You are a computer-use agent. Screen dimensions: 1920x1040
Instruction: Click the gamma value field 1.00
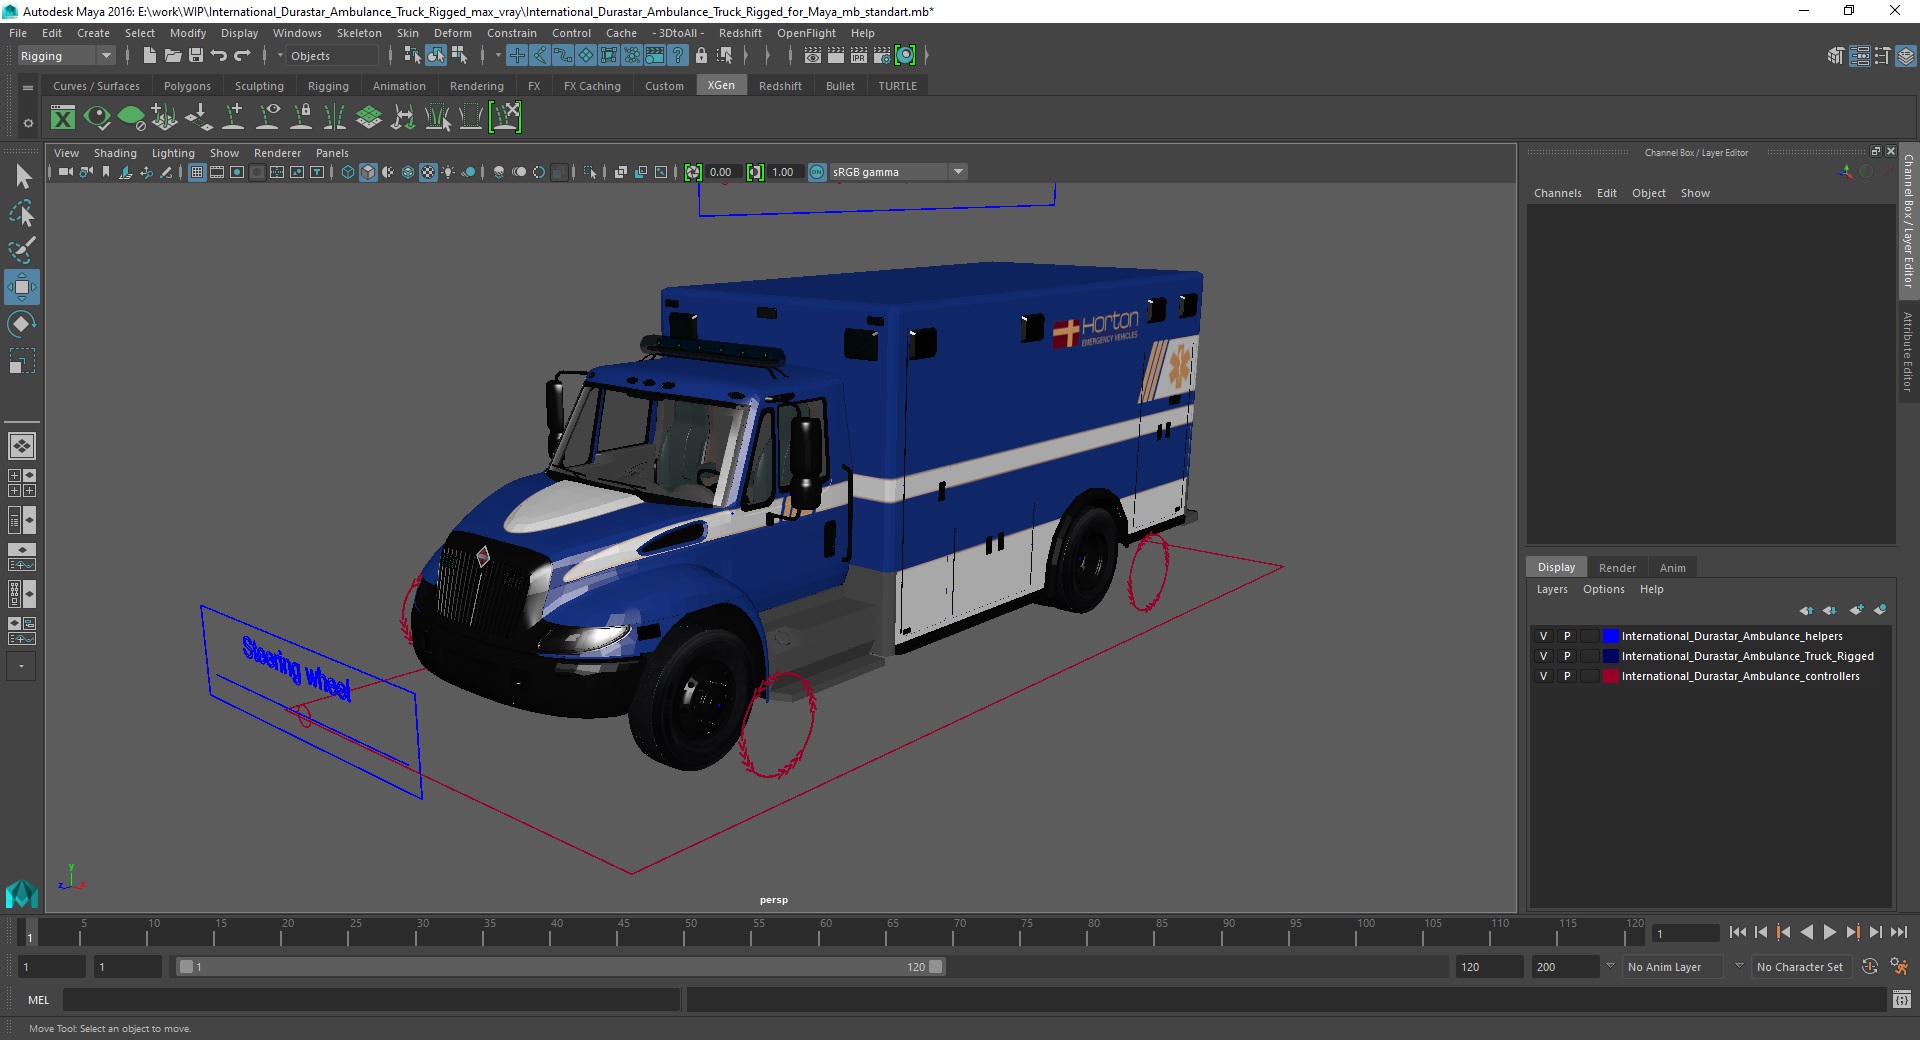(784, 172)
